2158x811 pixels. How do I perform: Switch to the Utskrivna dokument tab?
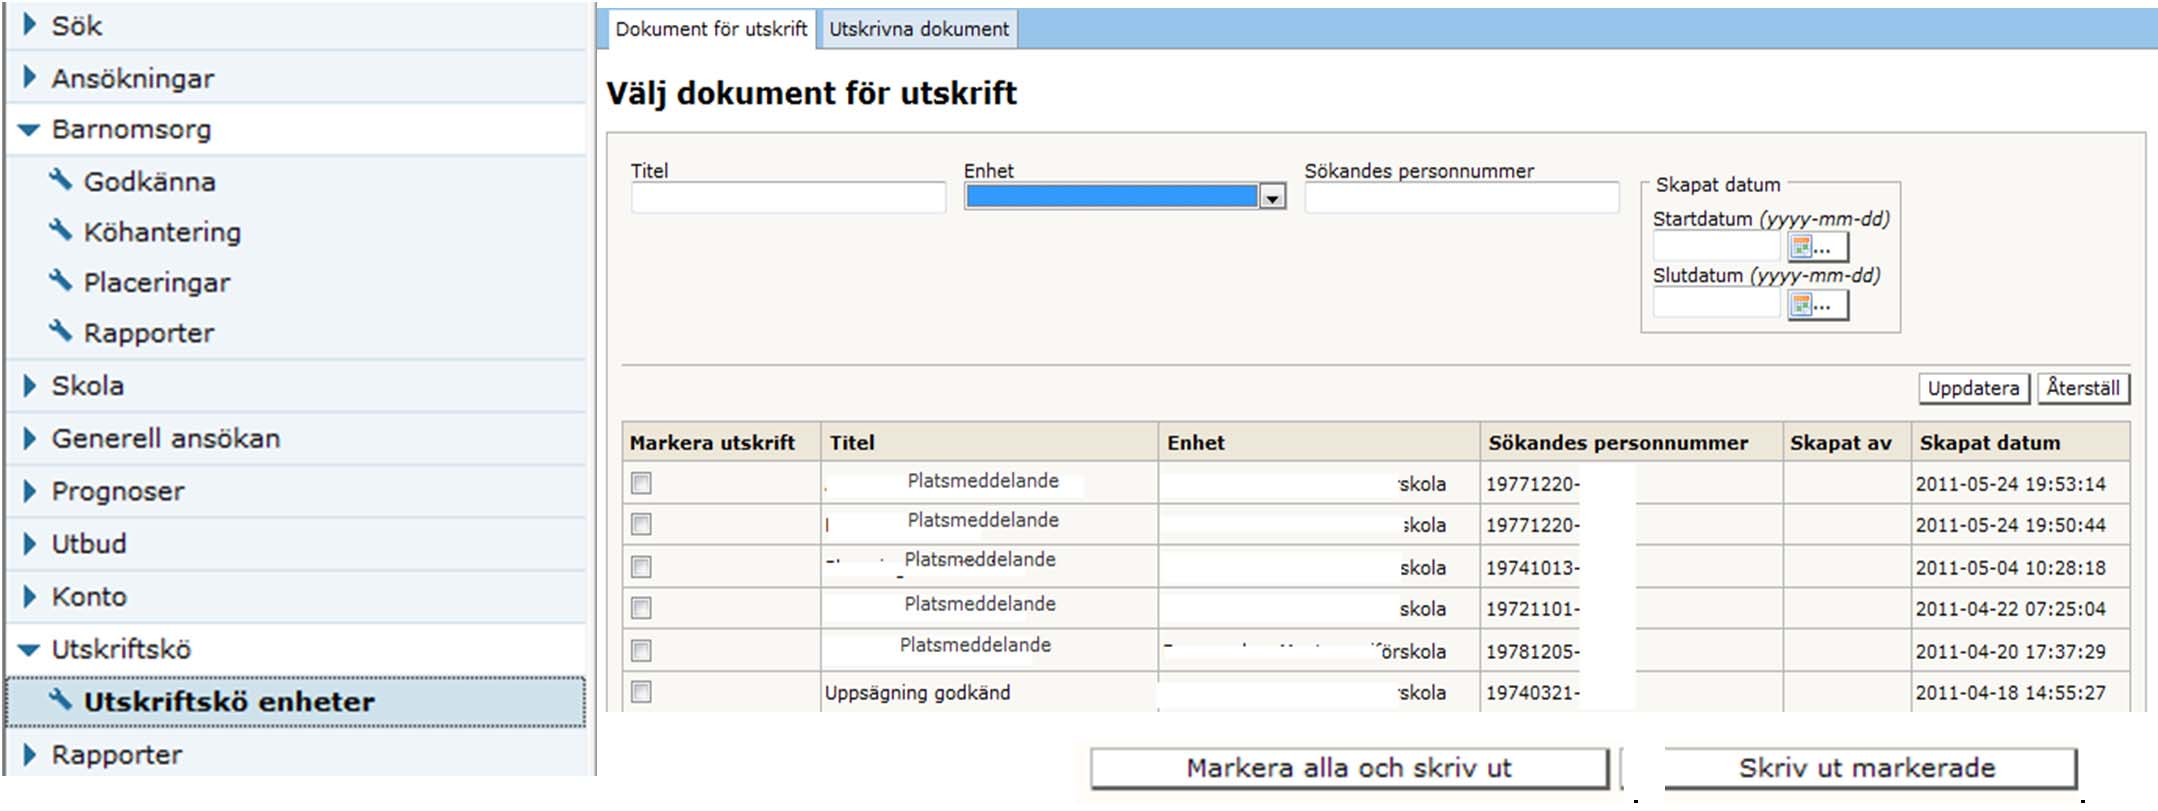click(x=919, y=29)
